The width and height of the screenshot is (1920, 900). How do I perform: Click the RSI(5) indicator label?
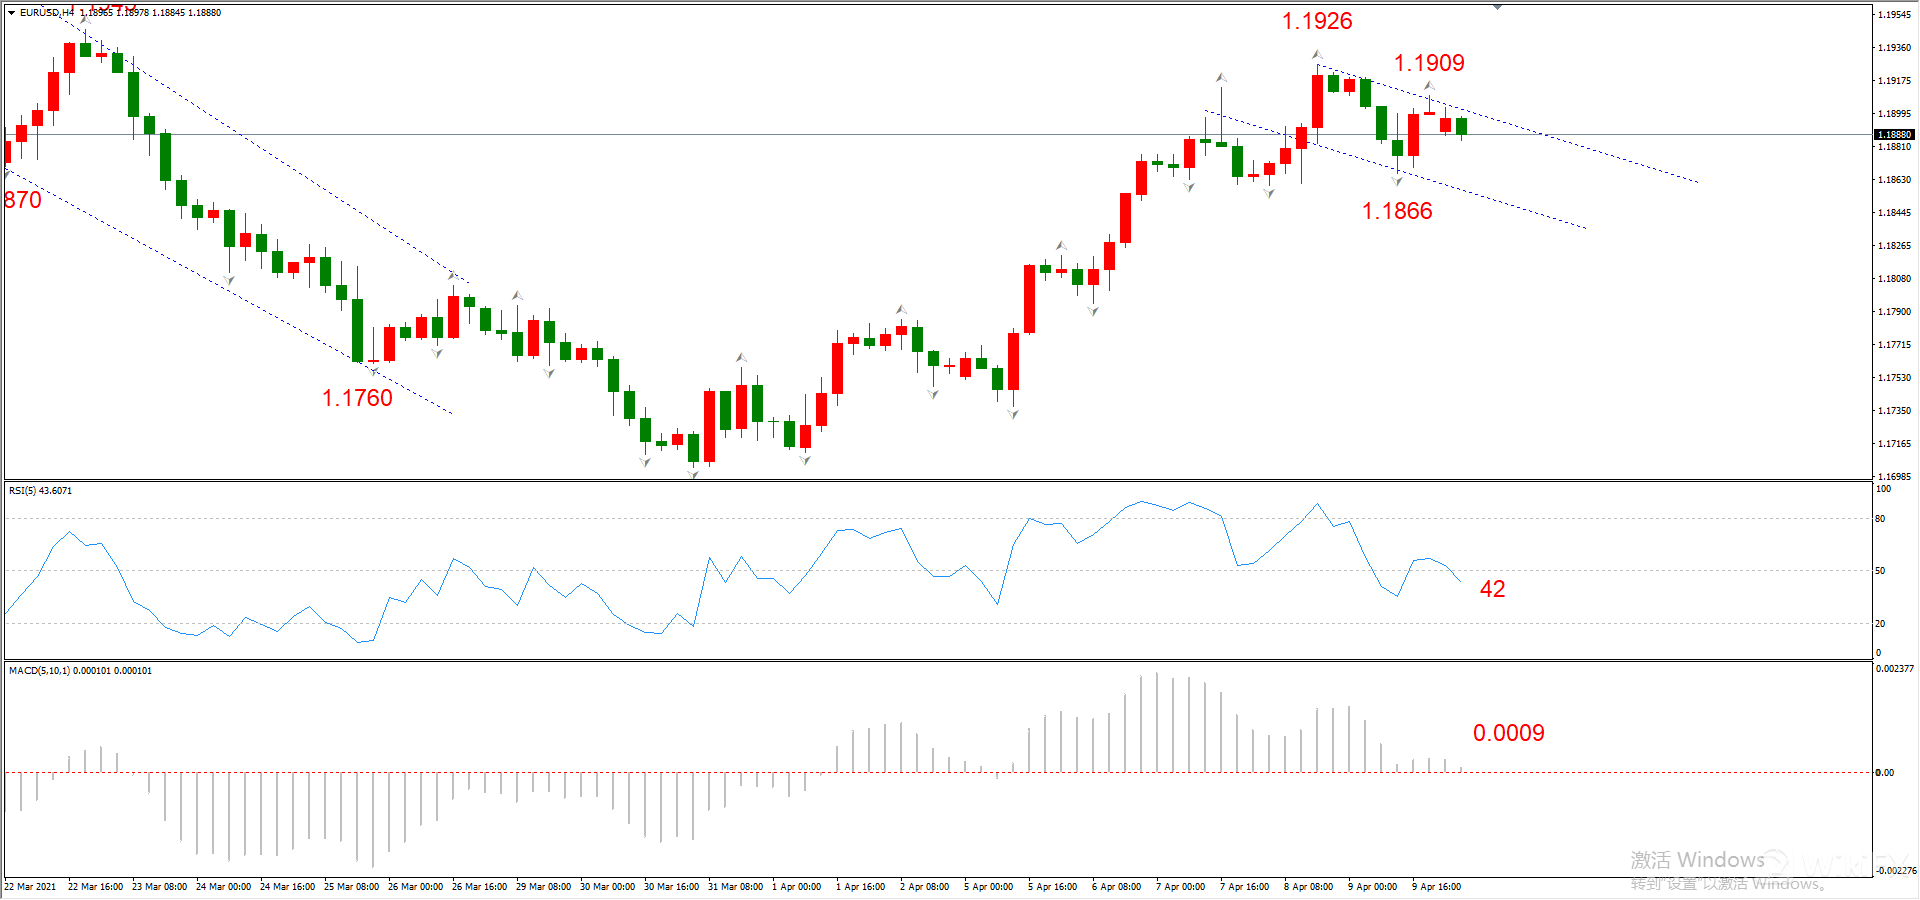click(x=40, y=491)
